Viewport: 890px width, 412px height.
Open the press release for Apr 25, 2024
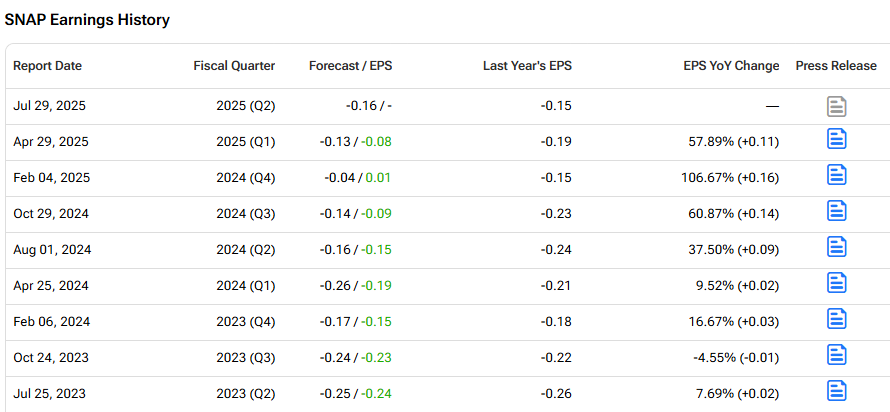837,283
